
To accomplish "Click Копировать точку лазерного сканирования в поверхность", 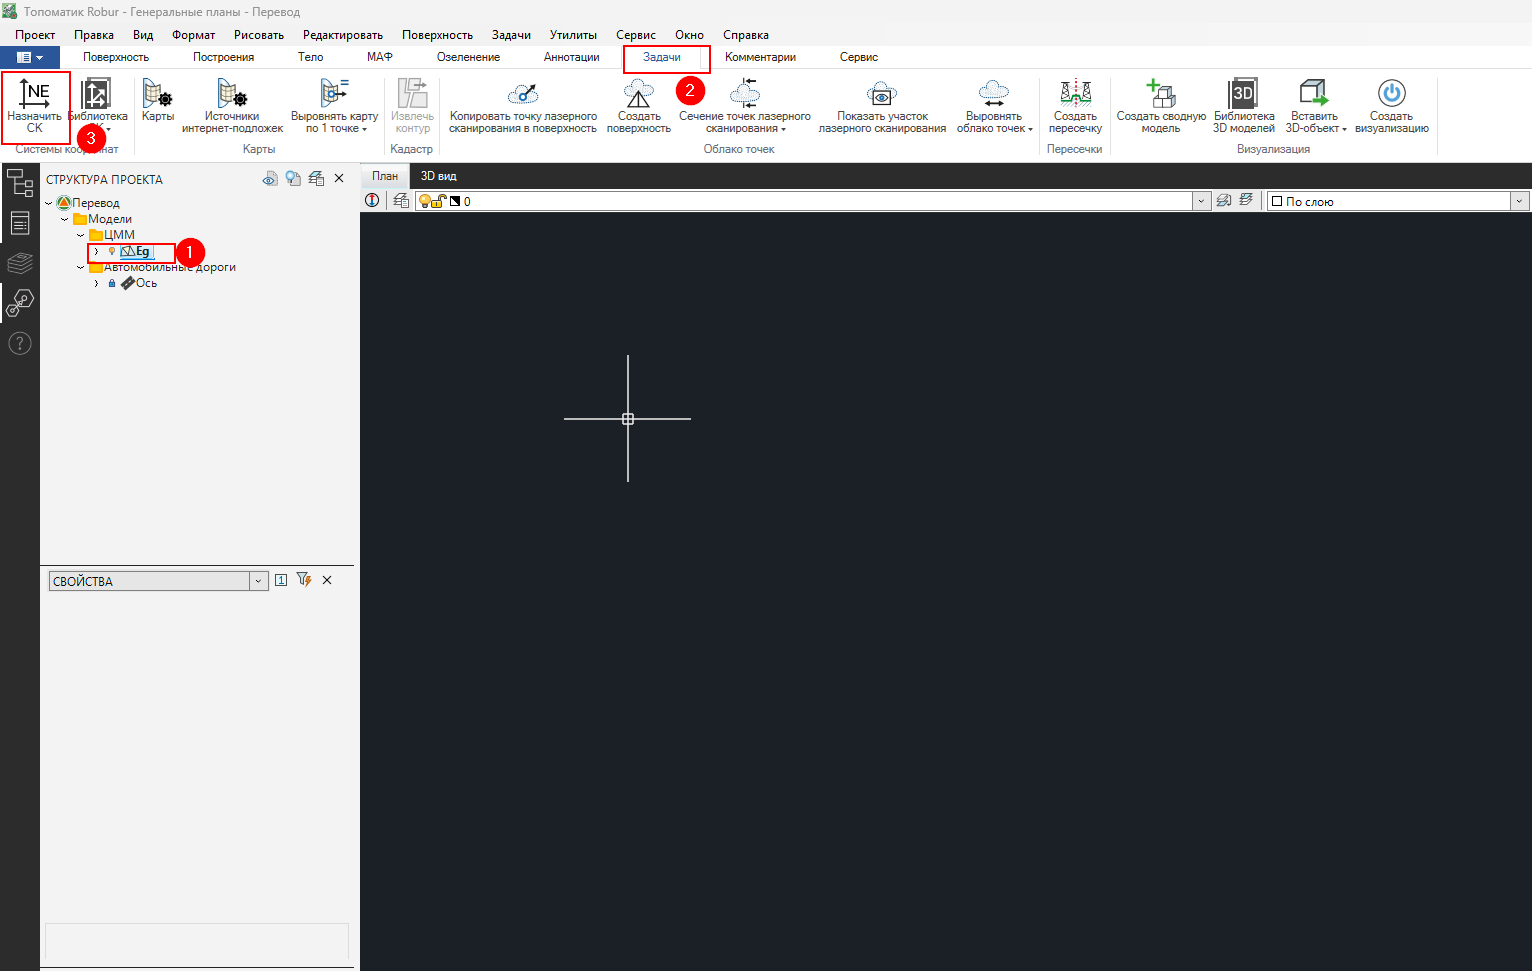I will (523, 106).
